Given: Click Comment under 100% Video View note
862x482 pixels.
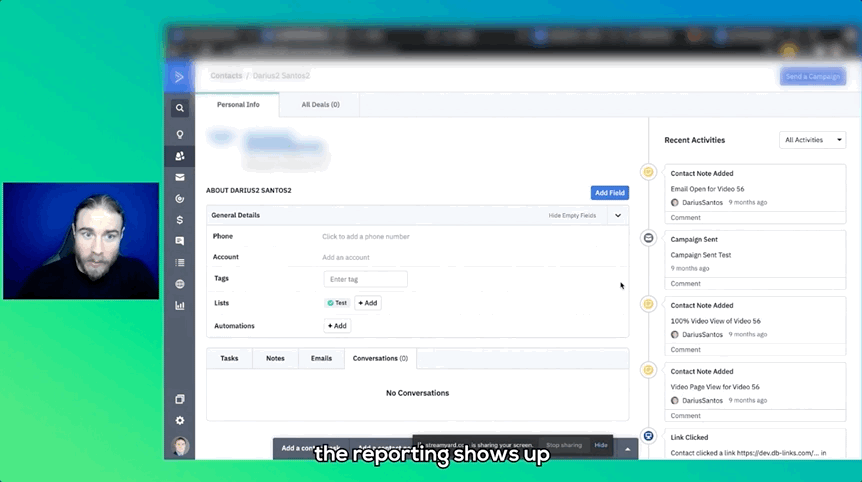Looking at the screenshot, I should (686, 350).
